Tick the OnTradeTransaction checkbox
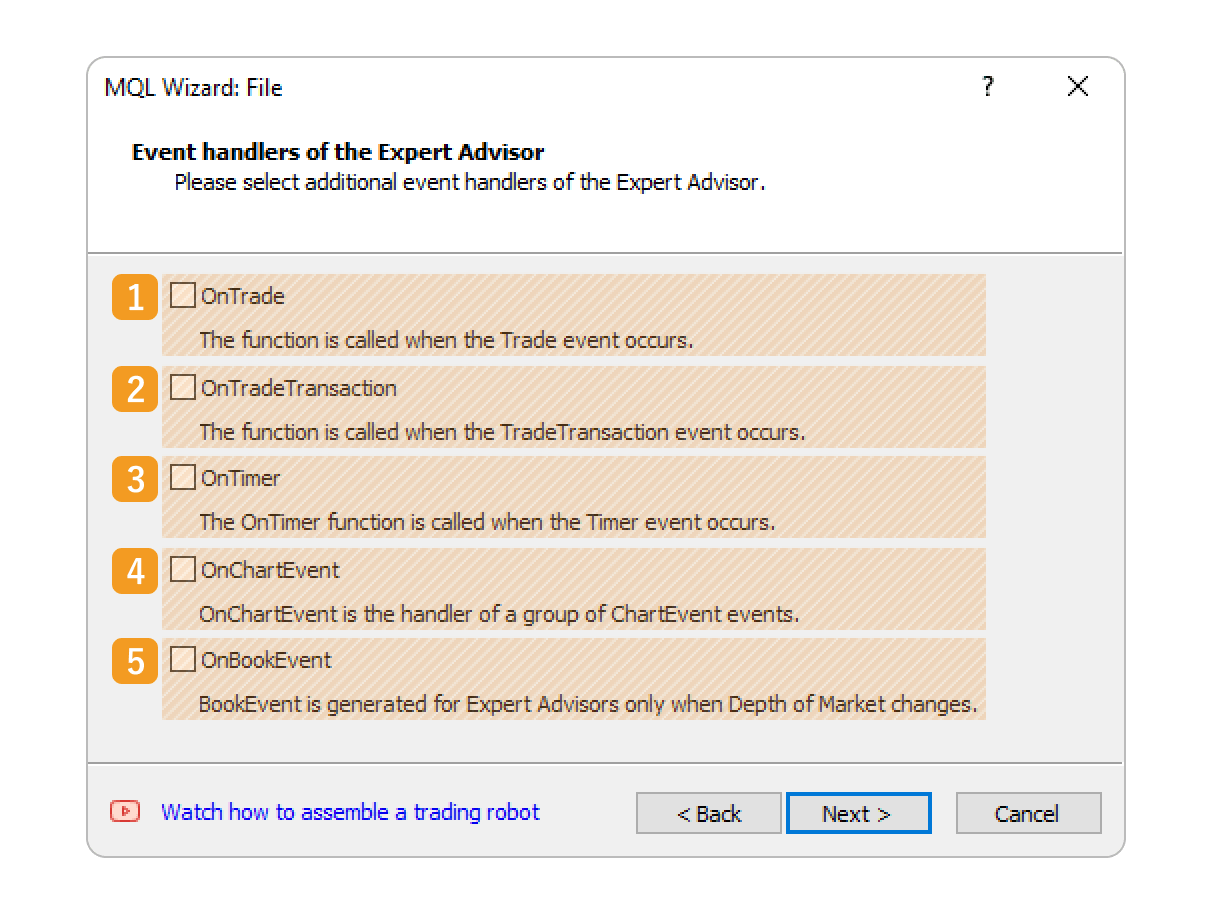Image resolution: width=1212 pixels, height=914 pixels. 183,387
